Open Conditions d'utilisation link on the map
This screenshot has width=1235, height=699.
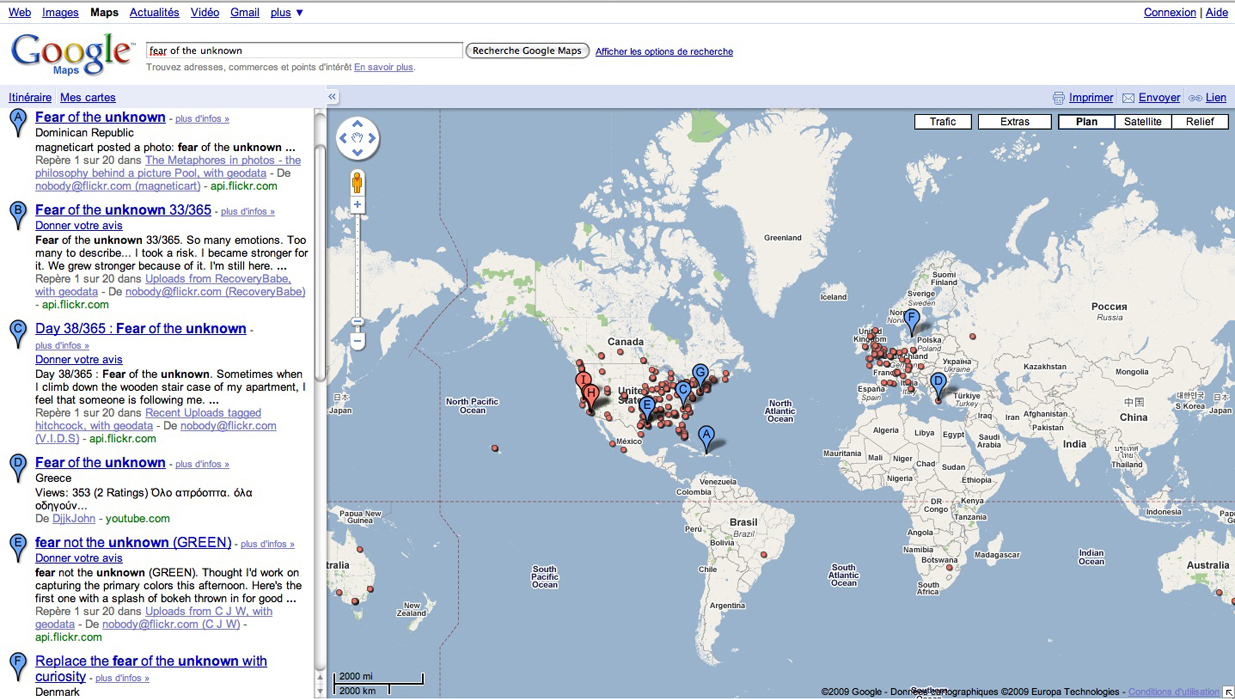point(1173,692)
